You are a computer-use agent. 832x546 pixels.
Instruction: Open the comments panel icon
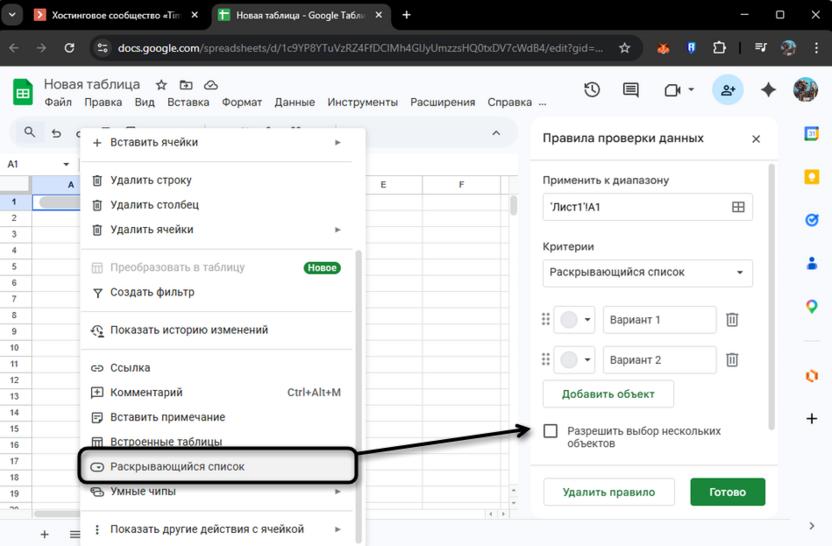click(630, 90)
